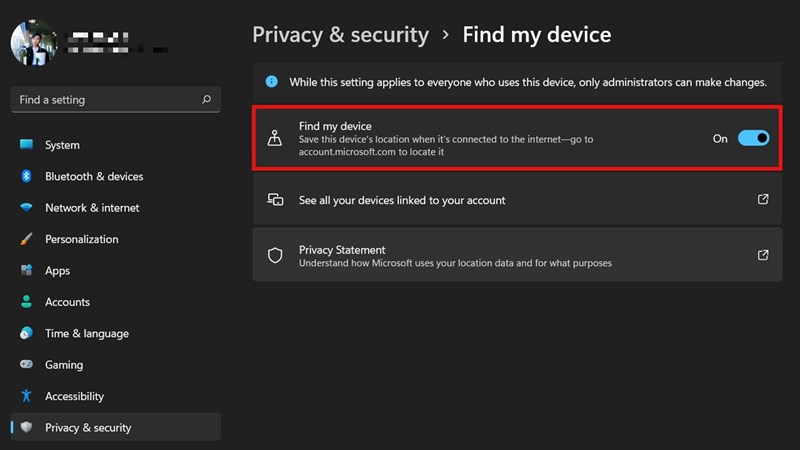This screenshot has height=450, width=800.
Task: Click the System monitor icon in sidebar
Action: pos(26,145)
